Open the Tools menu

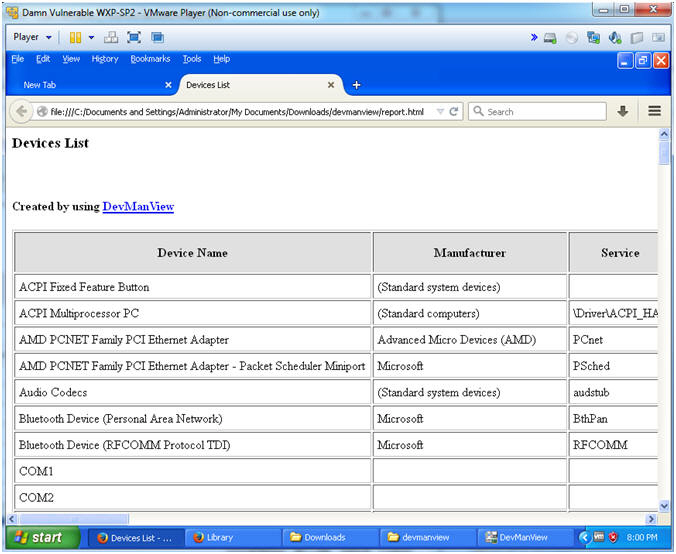(x=192, y=59)
